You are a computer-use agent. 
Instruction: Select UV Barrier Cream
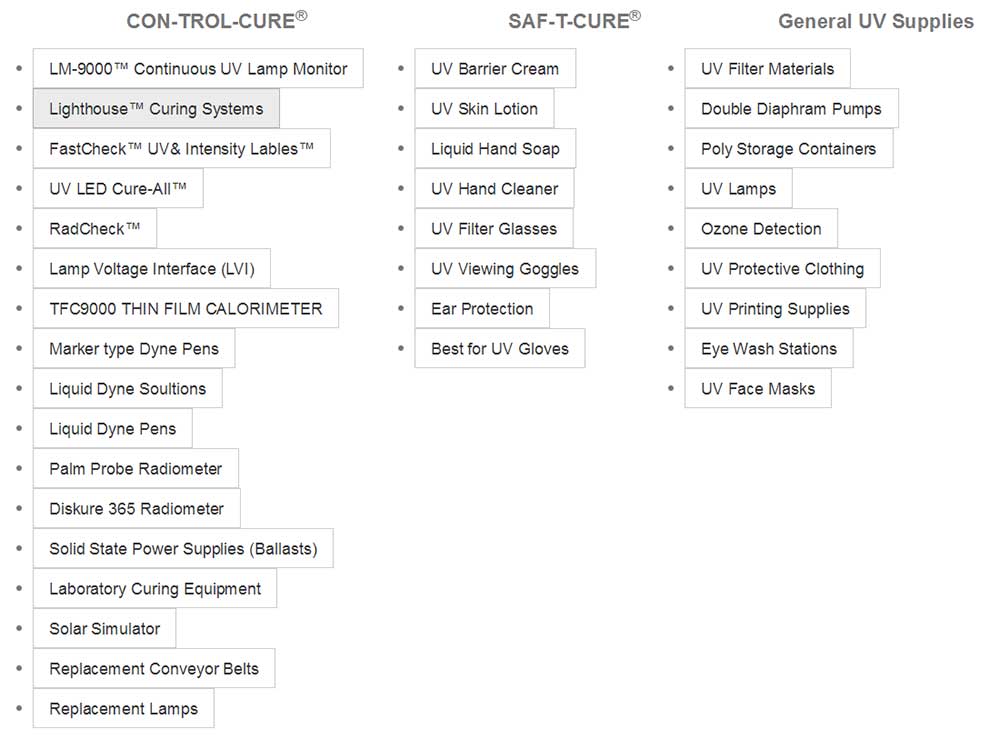[495, 68]
